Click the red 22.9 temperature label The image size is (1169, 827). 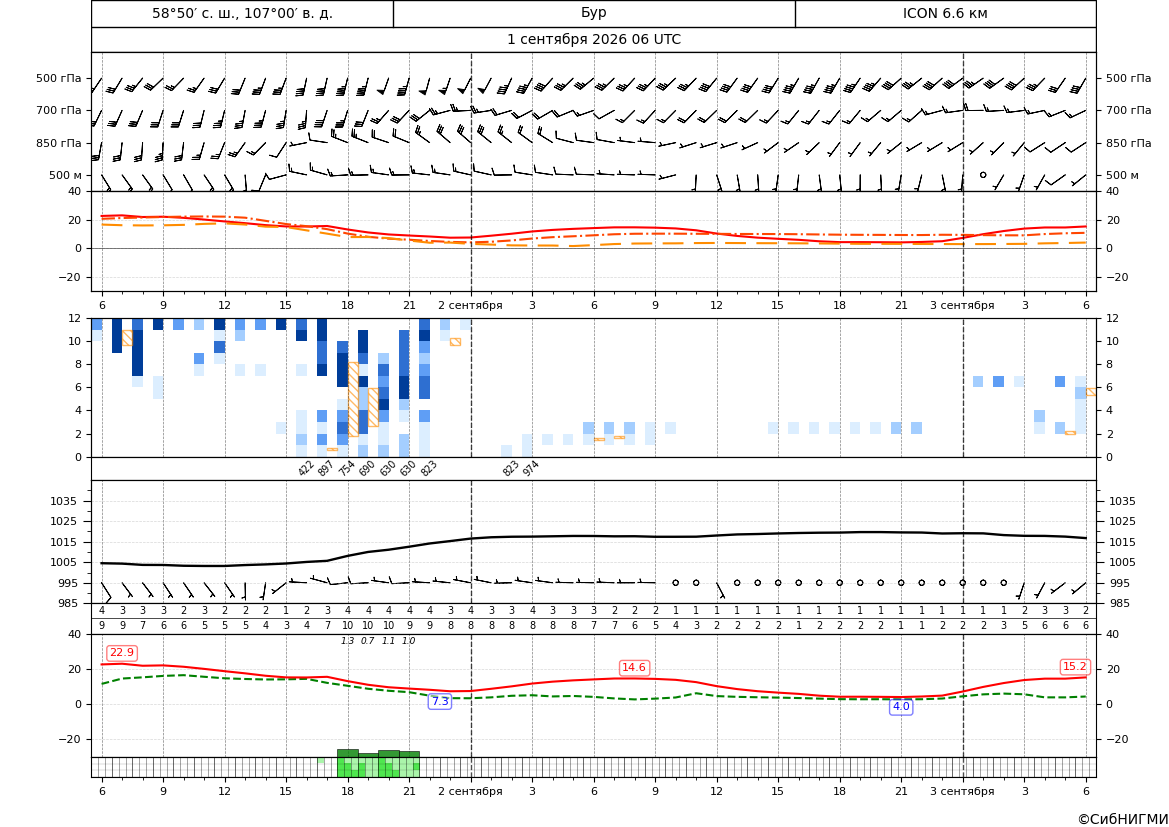pos(122,653)
